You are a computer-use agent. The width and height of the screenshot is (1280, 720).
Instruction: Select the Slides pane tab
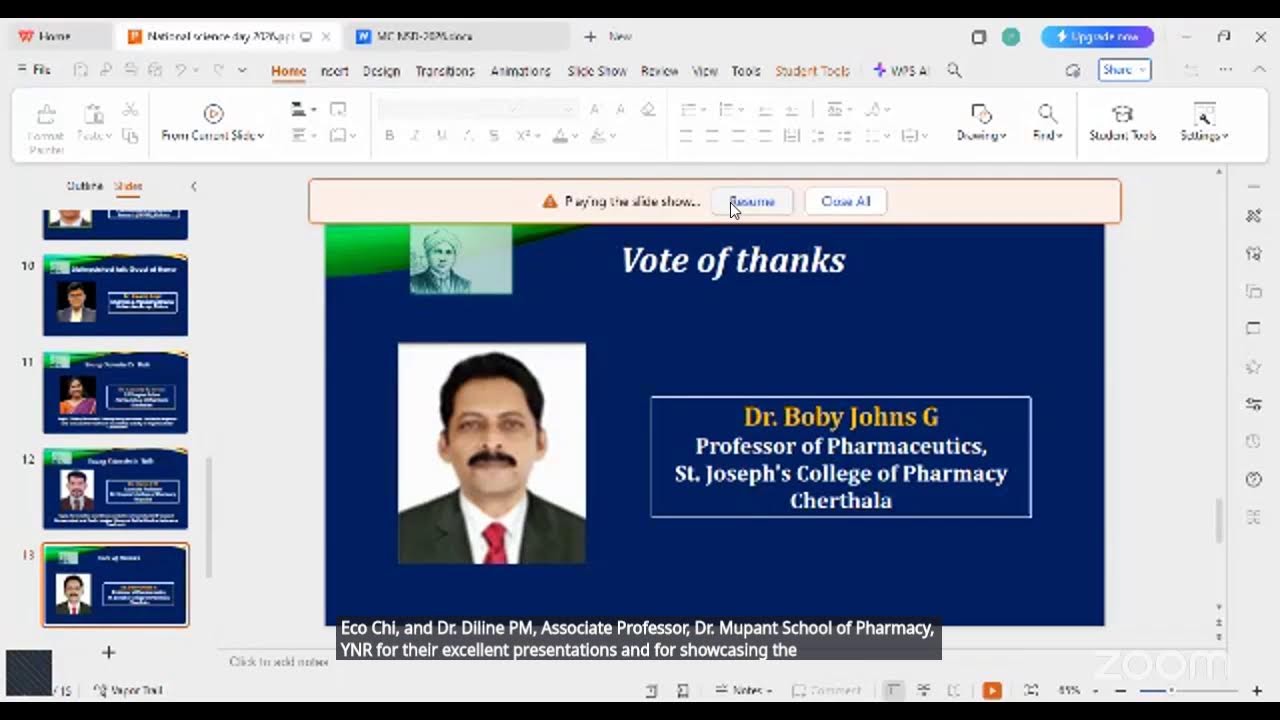[x=128, y=186]
